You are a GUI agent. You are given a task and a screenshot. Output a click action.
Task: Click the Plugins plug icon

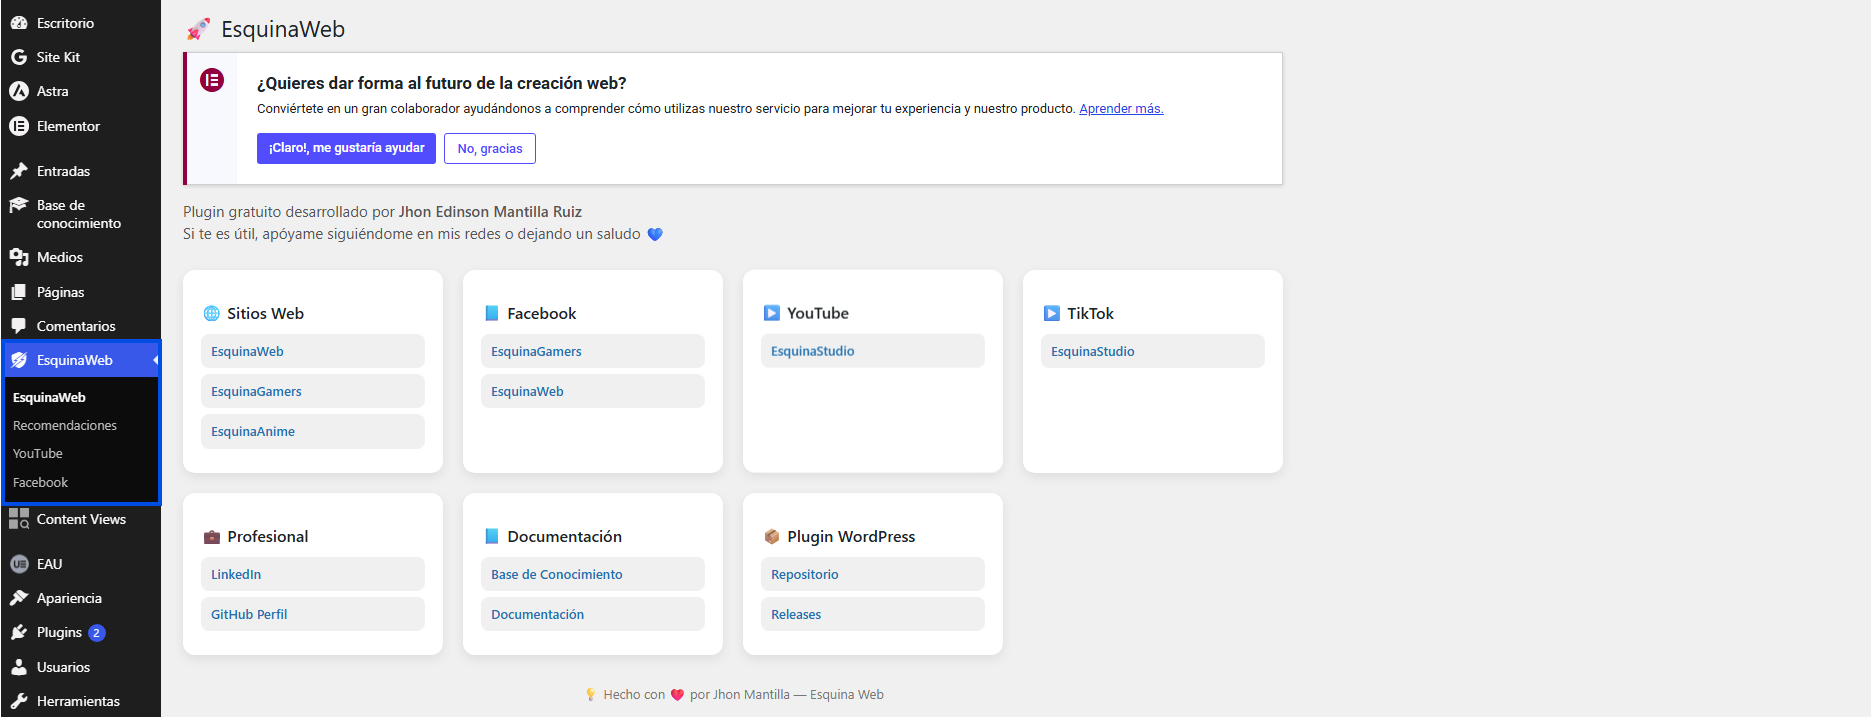[19, 632]
